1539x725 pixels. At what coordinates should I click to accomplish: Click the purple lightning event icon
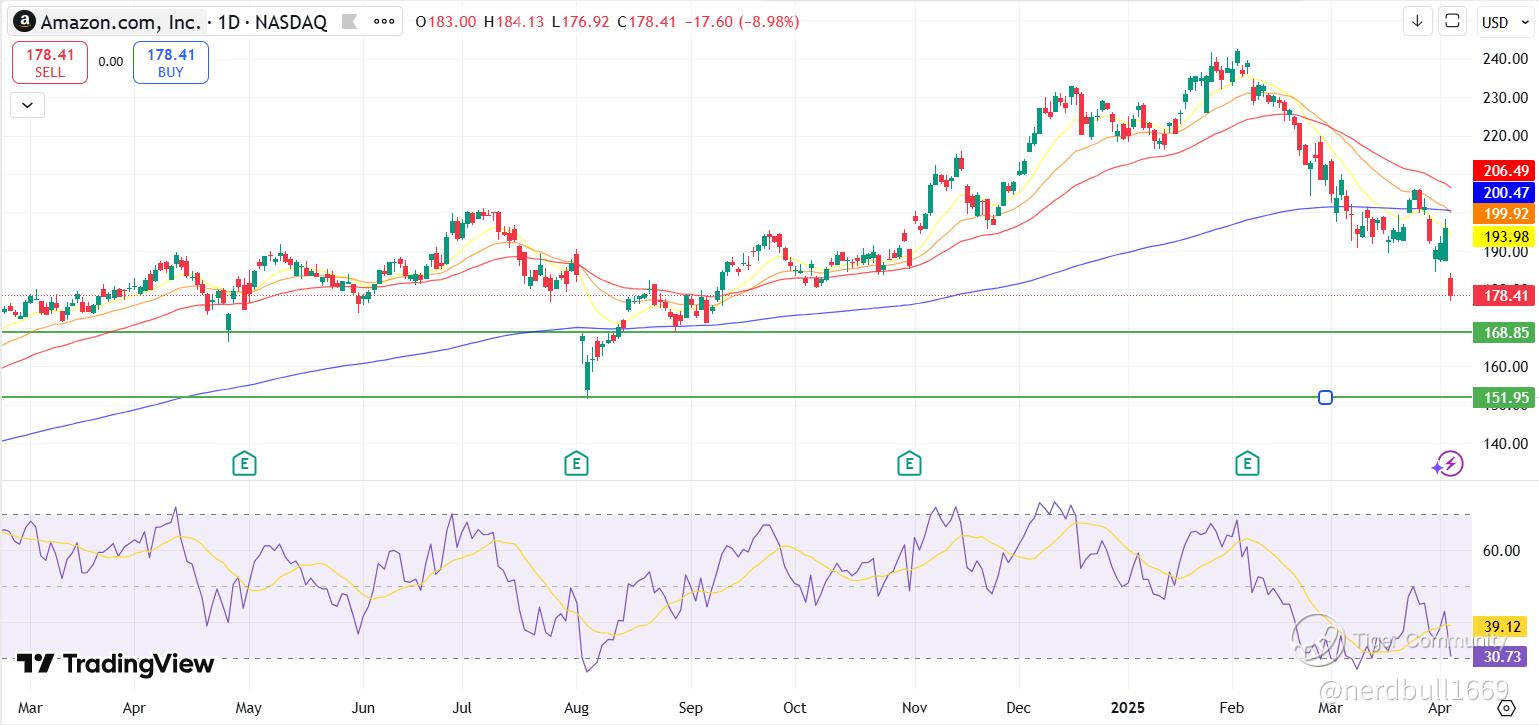click(x=1449, y=463)
